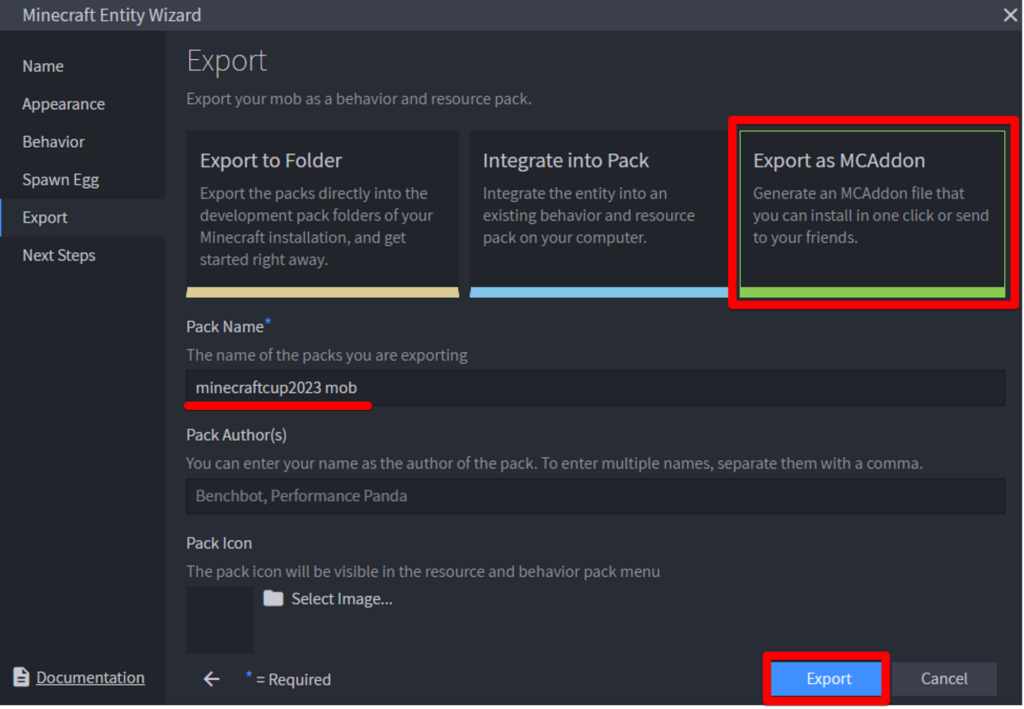Open the Spawn Egg step
Screen dimensions: 1024x709
pos(60,180)
